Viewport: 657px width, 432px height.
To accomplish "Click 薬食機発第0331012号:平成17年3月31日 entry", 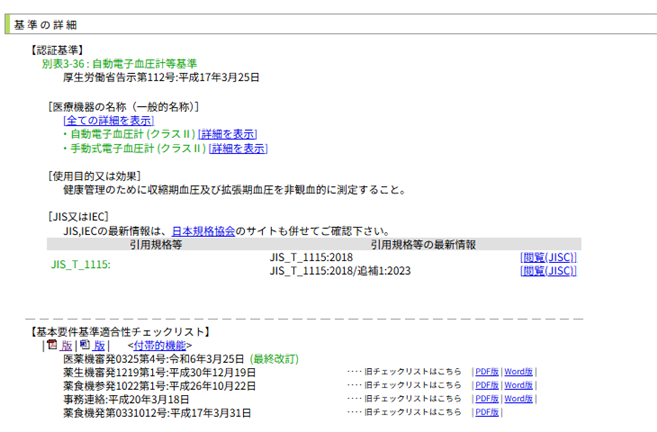I will coord(157,413).
